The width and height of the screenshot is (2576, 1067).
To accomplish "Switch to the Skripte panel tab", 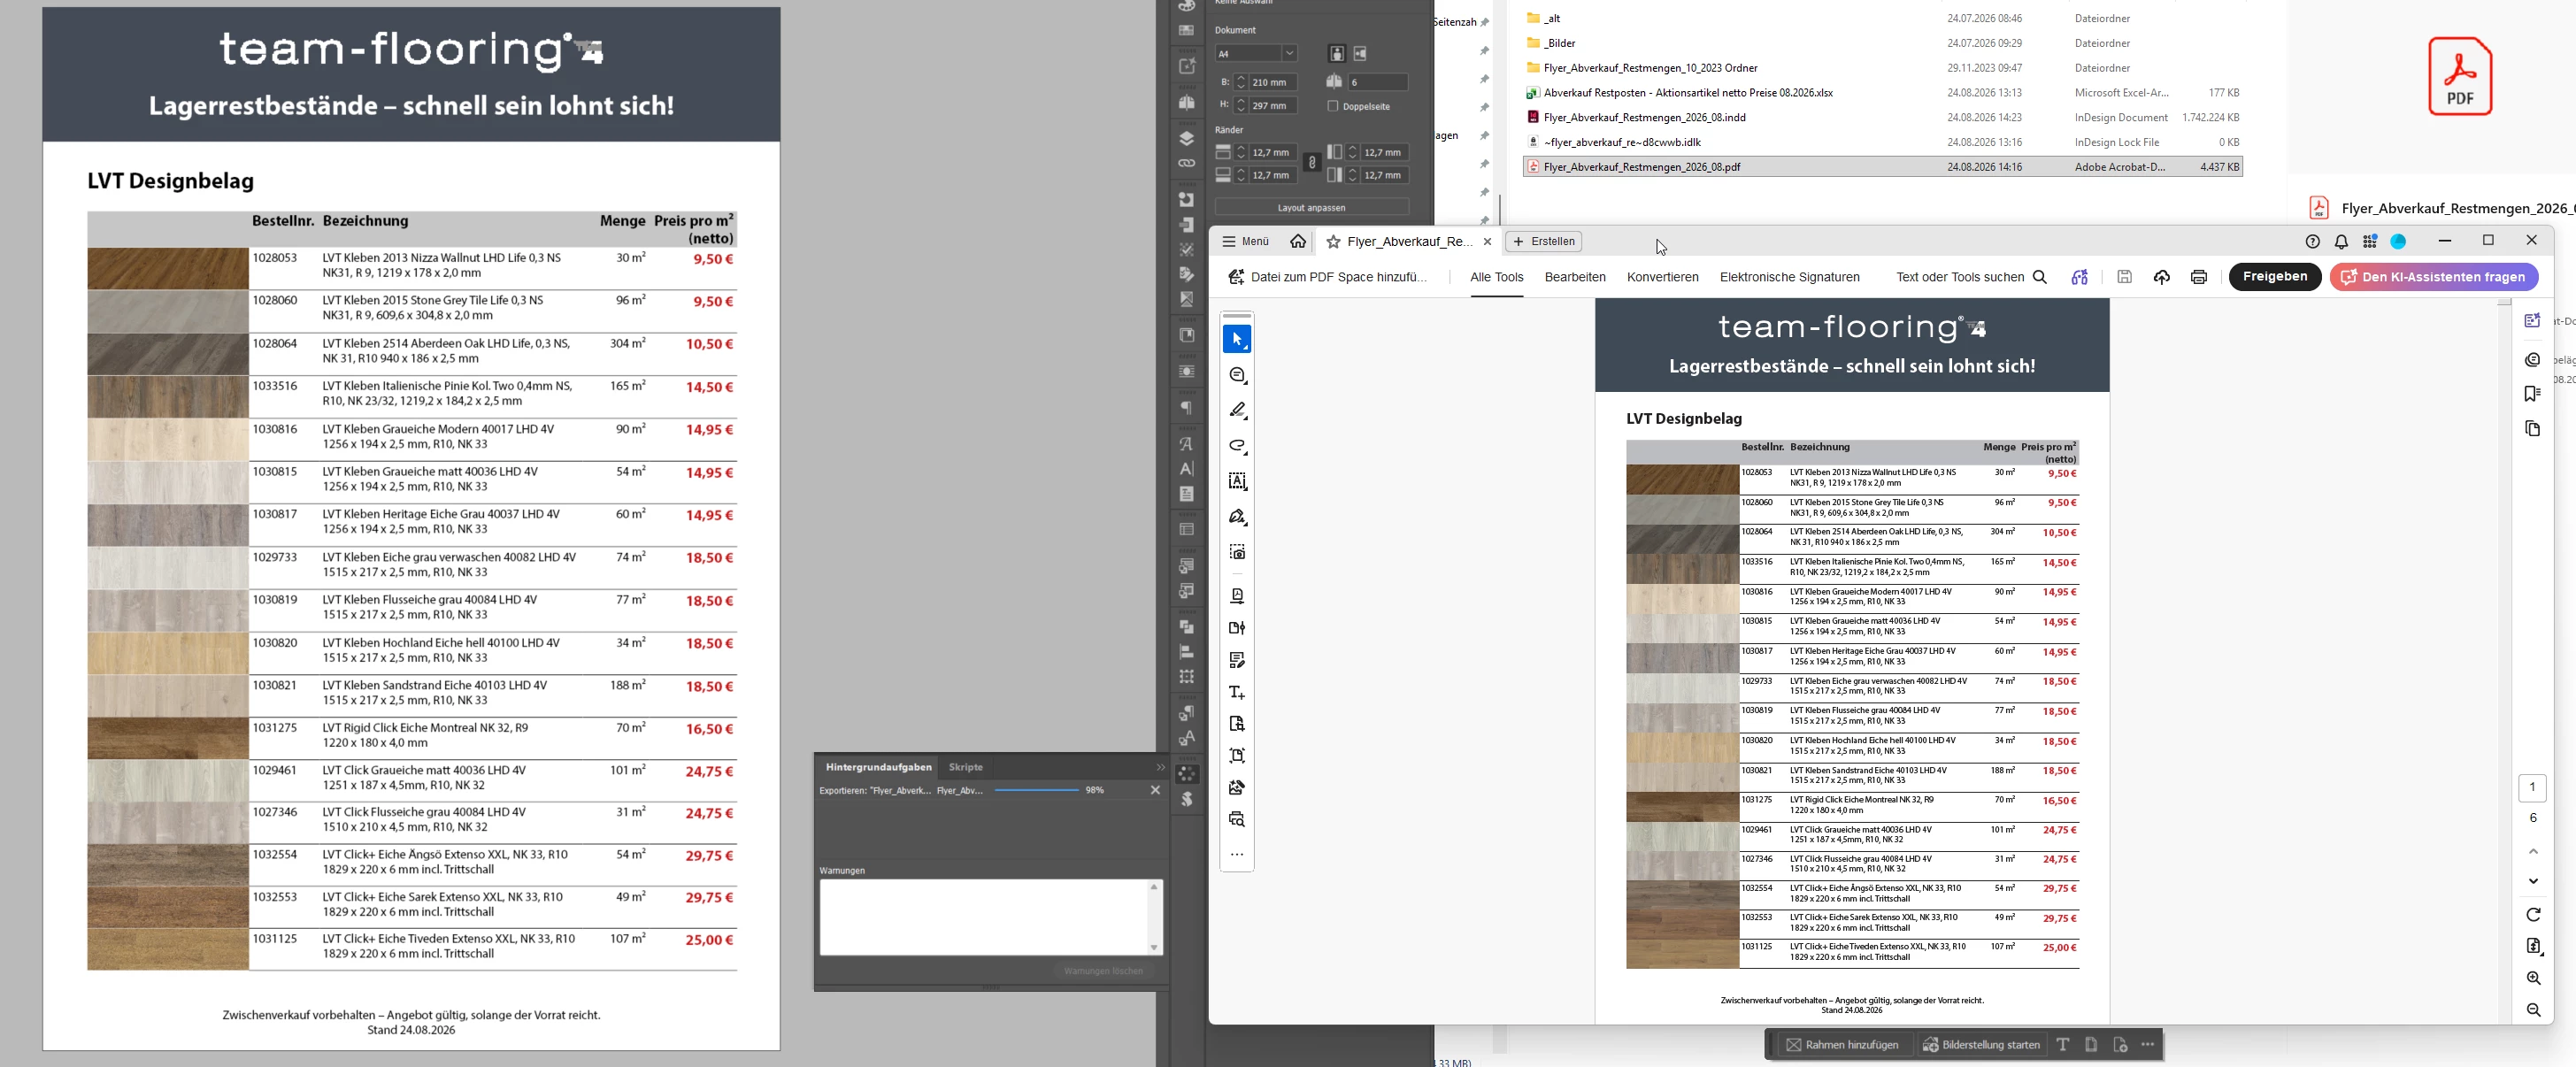I will point(965,767).
